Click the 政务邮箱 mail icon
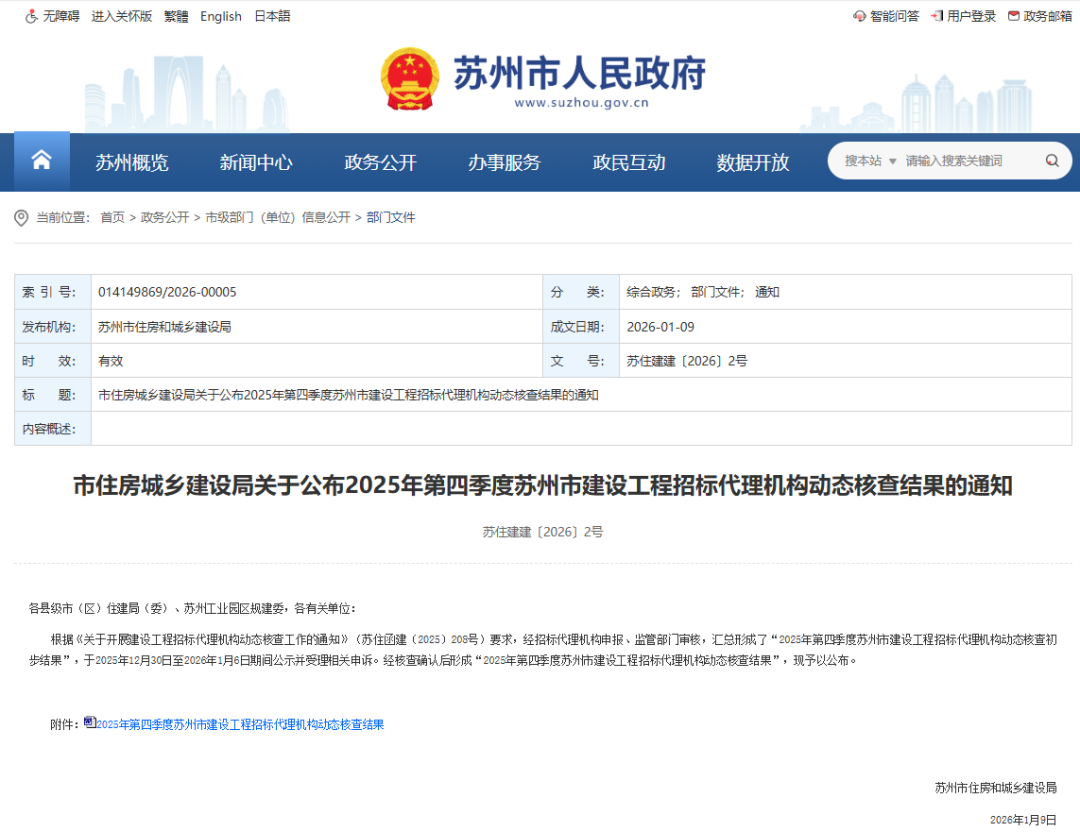This screenshot has height=832, width=1080. coord(1014,16)
